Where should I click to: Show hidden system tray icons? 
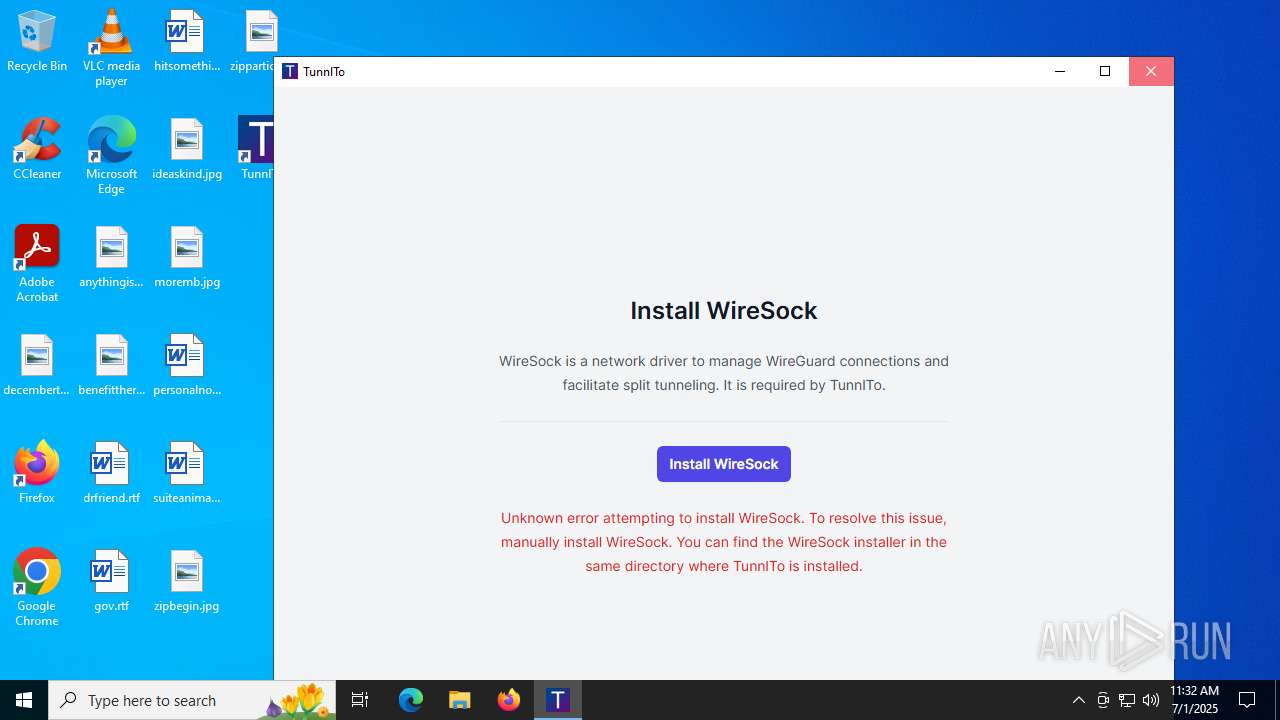point(1078,700)
